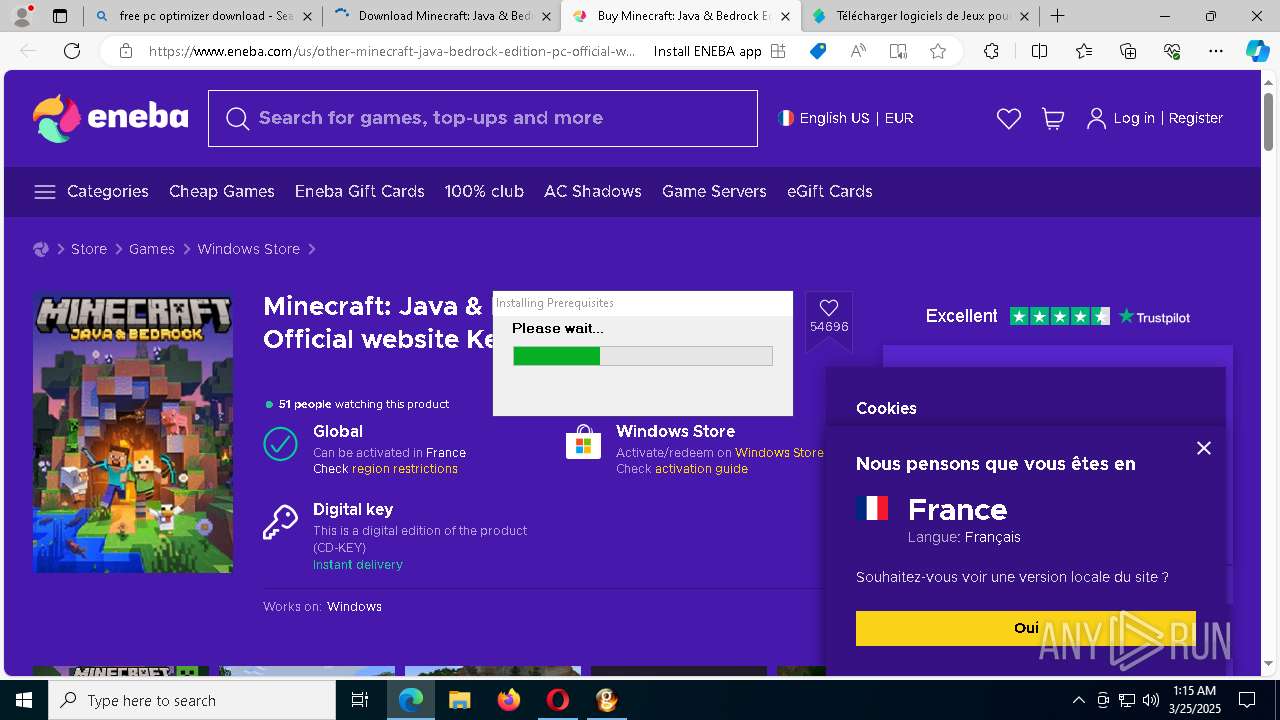Open eGift Cards menu item
1280x720 pixels.
coord(830,191)
